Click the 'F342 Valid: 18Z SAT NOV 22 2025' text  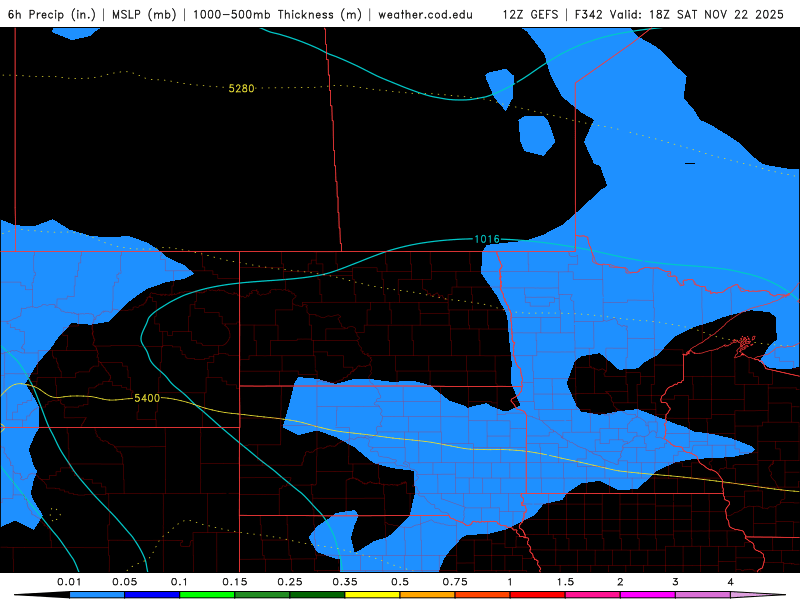point(679,14)
